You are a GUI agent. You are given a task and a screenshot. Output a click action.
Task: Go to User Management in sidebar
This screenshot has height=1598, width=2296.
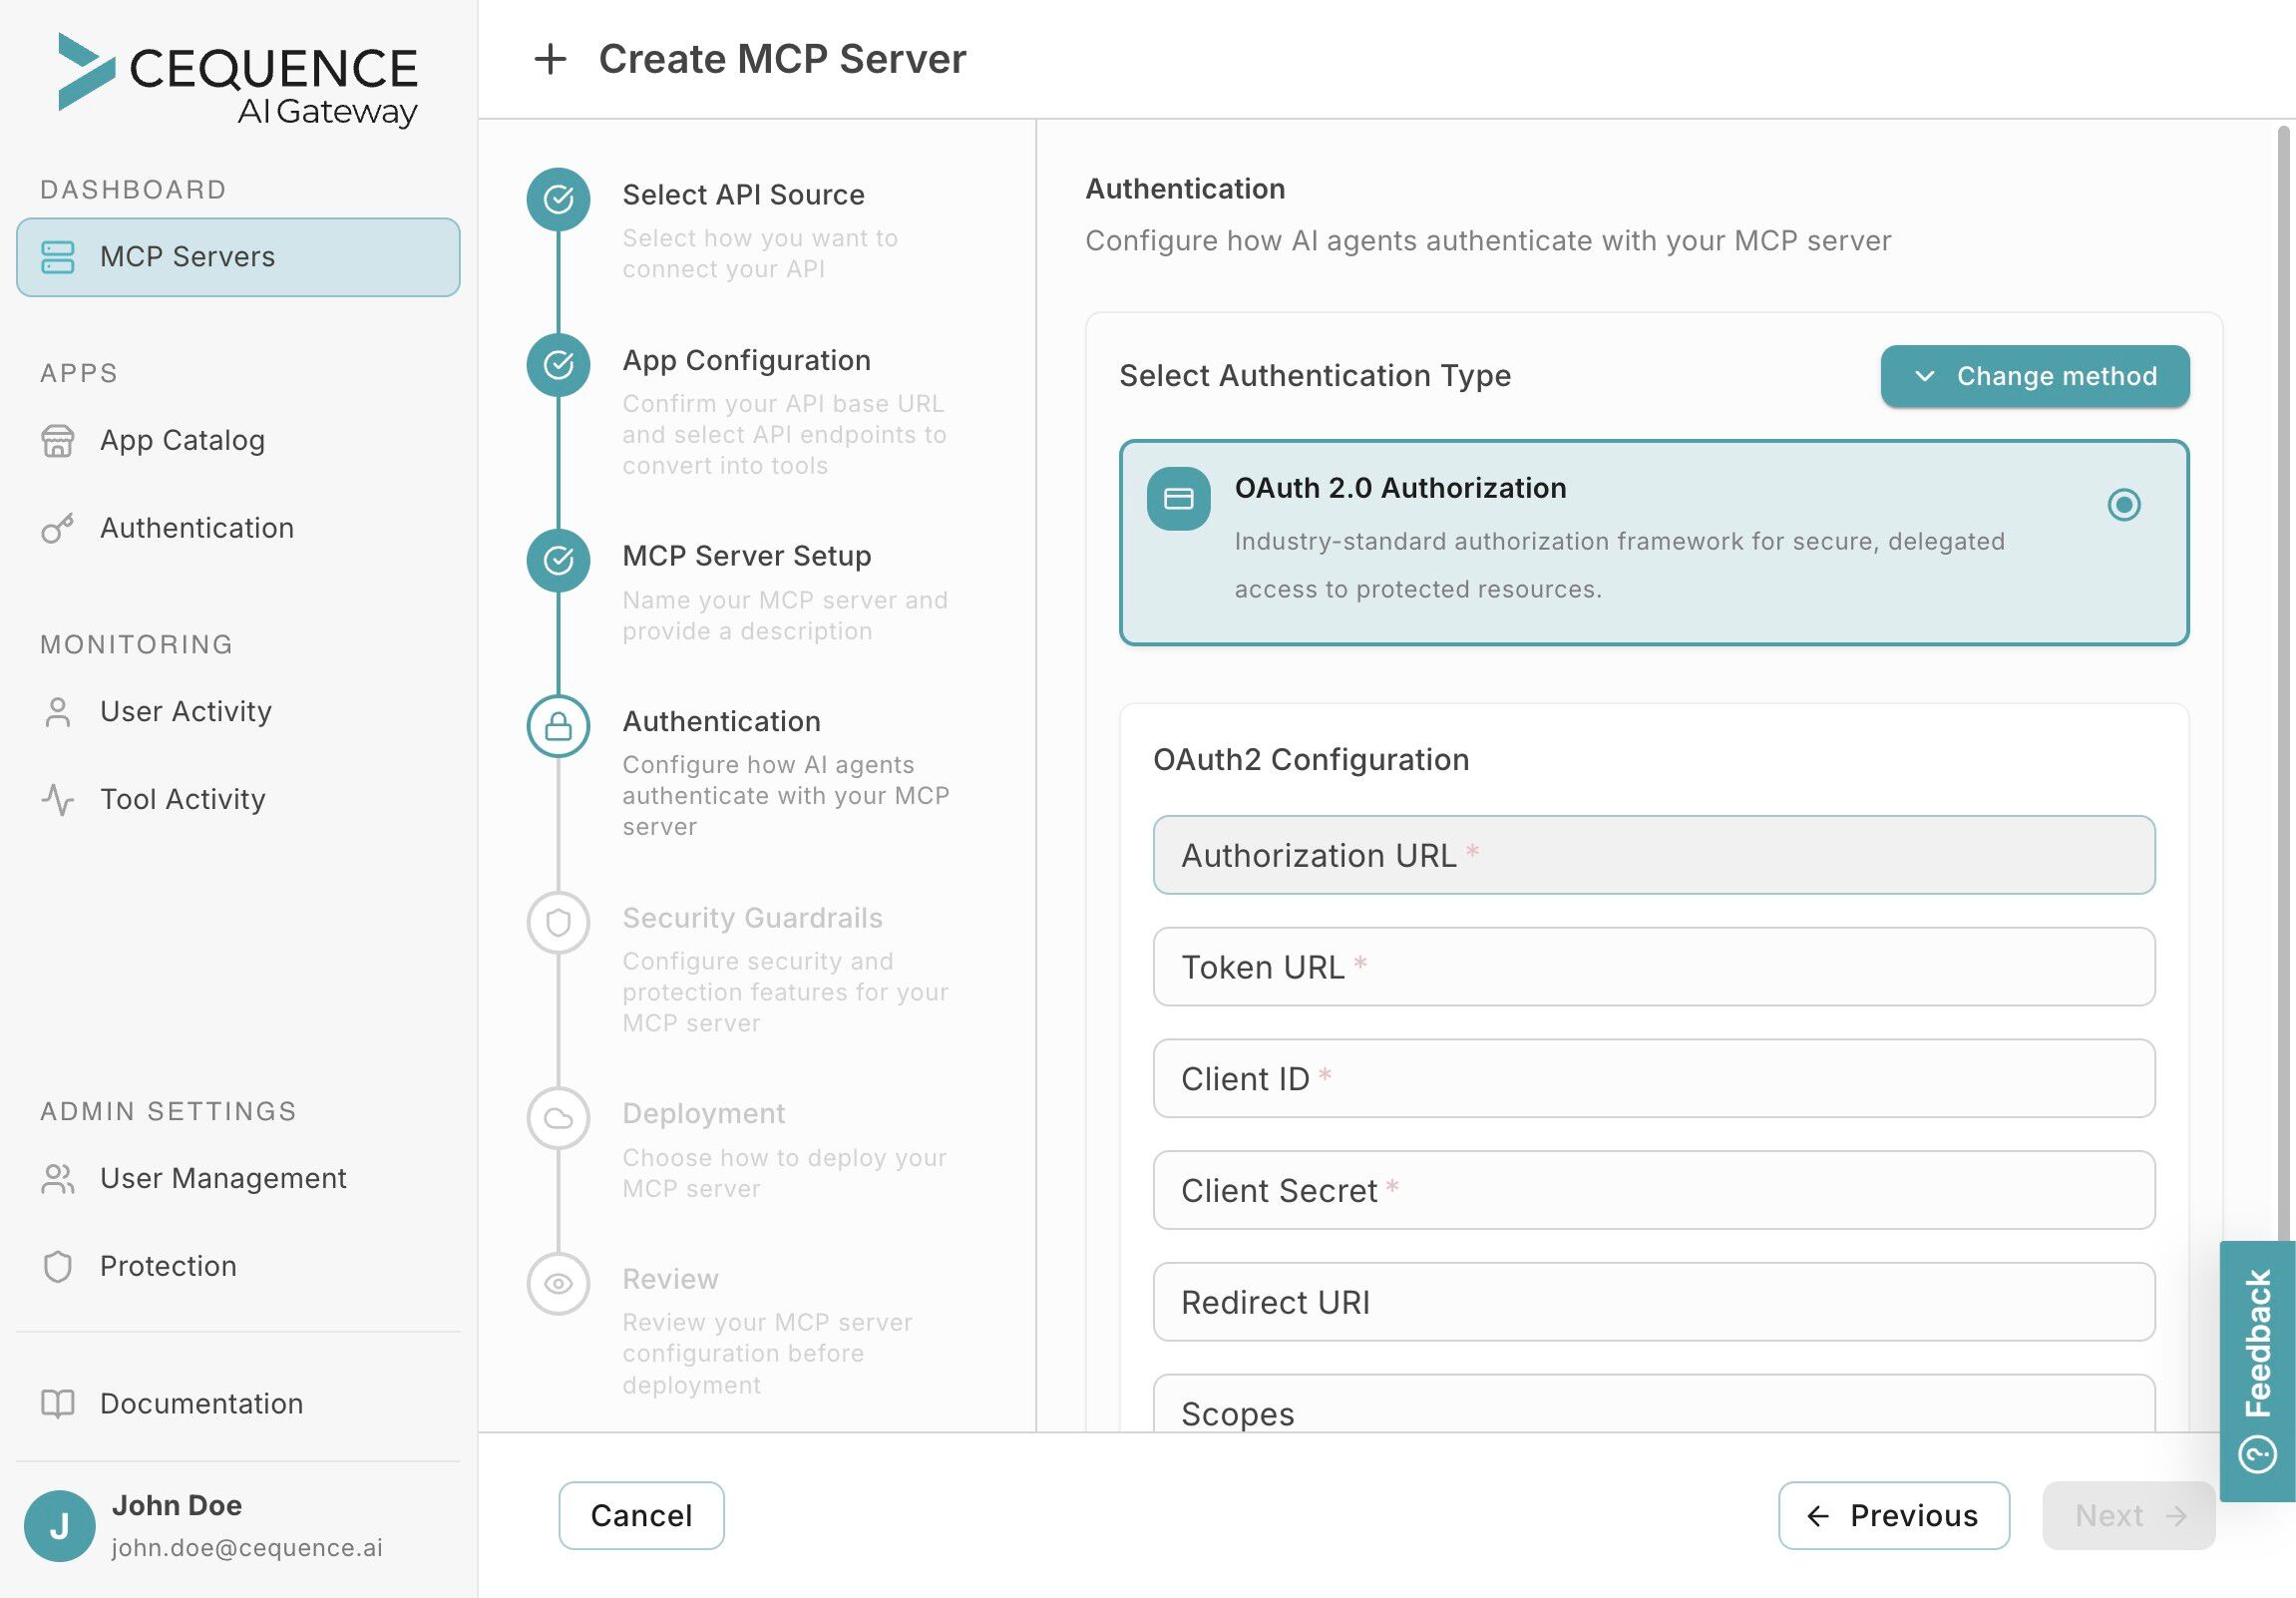223,1178
